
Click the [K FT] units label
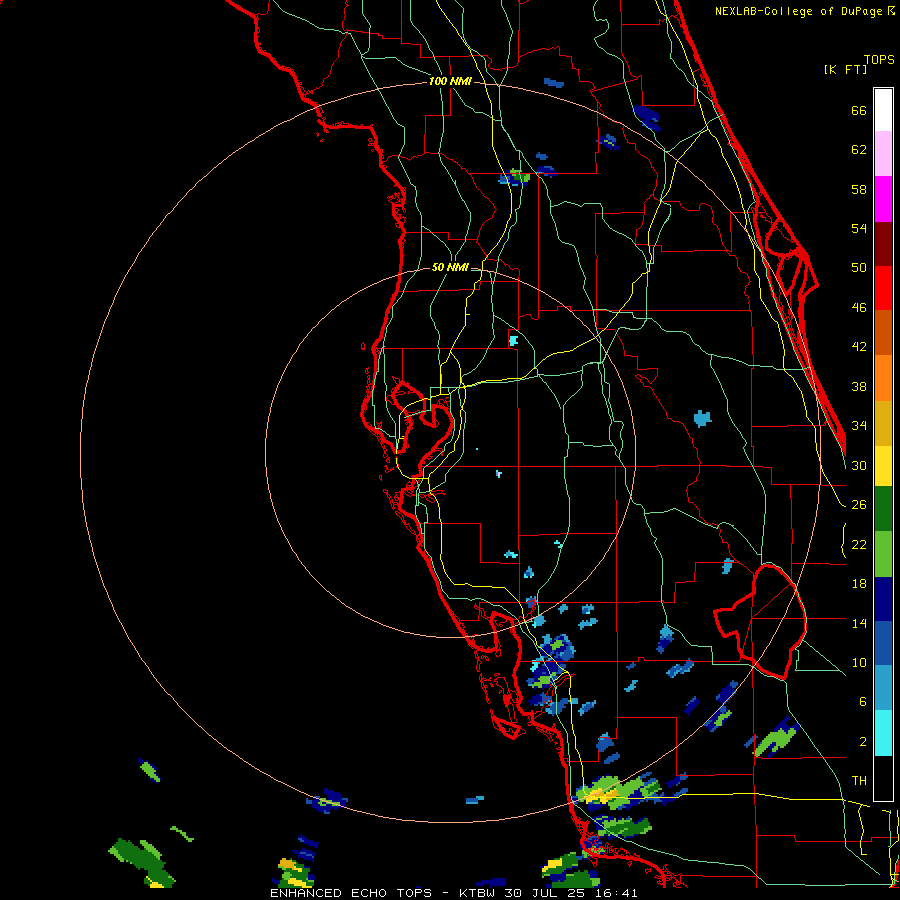coord(845,70)
